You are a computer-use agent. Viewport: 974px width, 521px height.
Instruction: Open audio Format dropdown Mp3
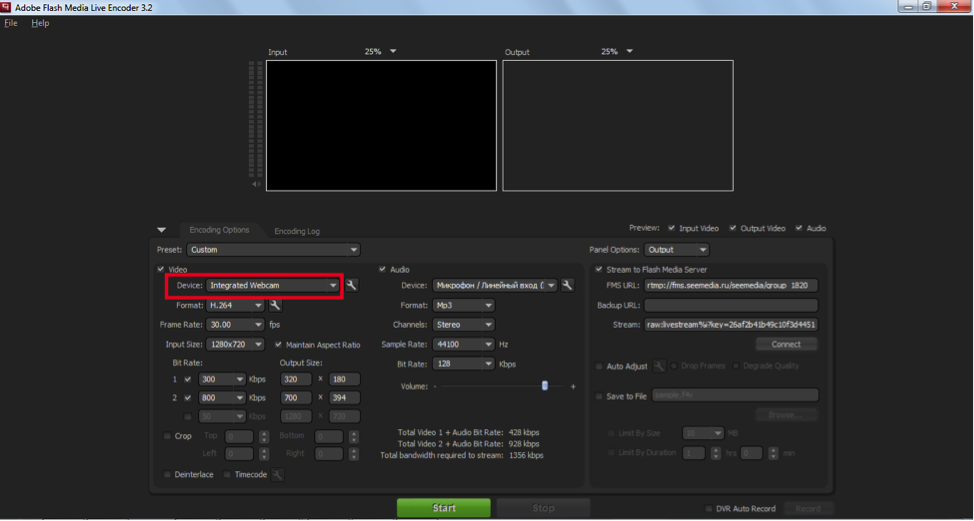[463, 306]
